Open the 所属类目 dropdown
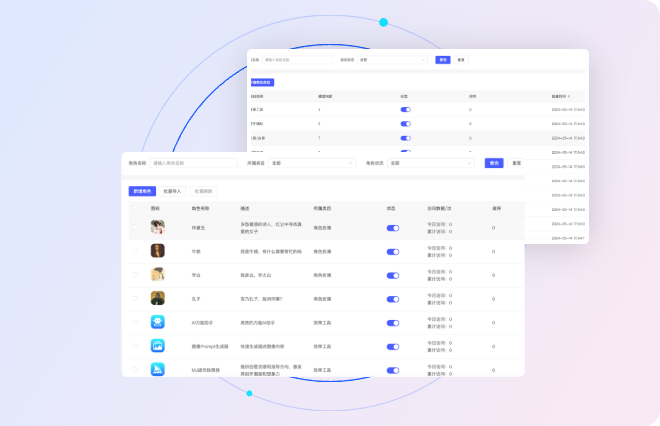This screenshot has height=426, width=660. [312, 163]
